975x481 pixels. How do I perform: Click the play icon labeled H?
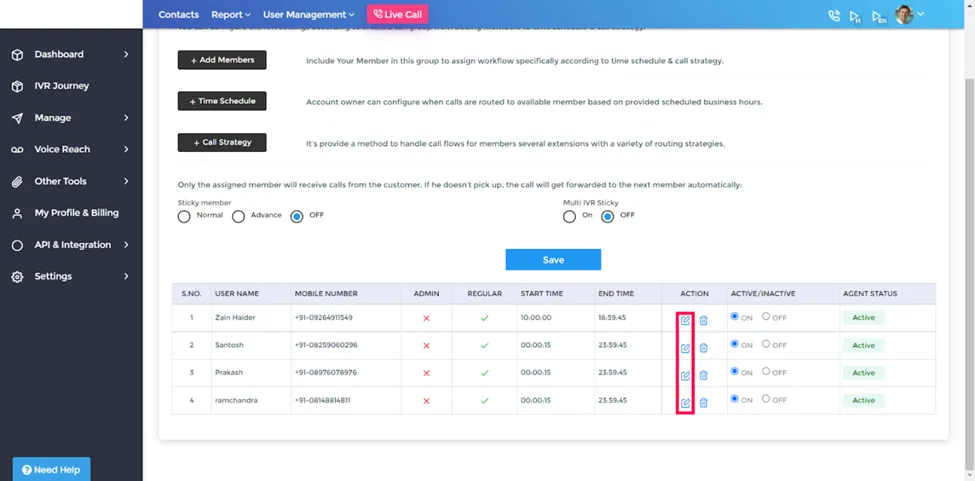(856, 16)
